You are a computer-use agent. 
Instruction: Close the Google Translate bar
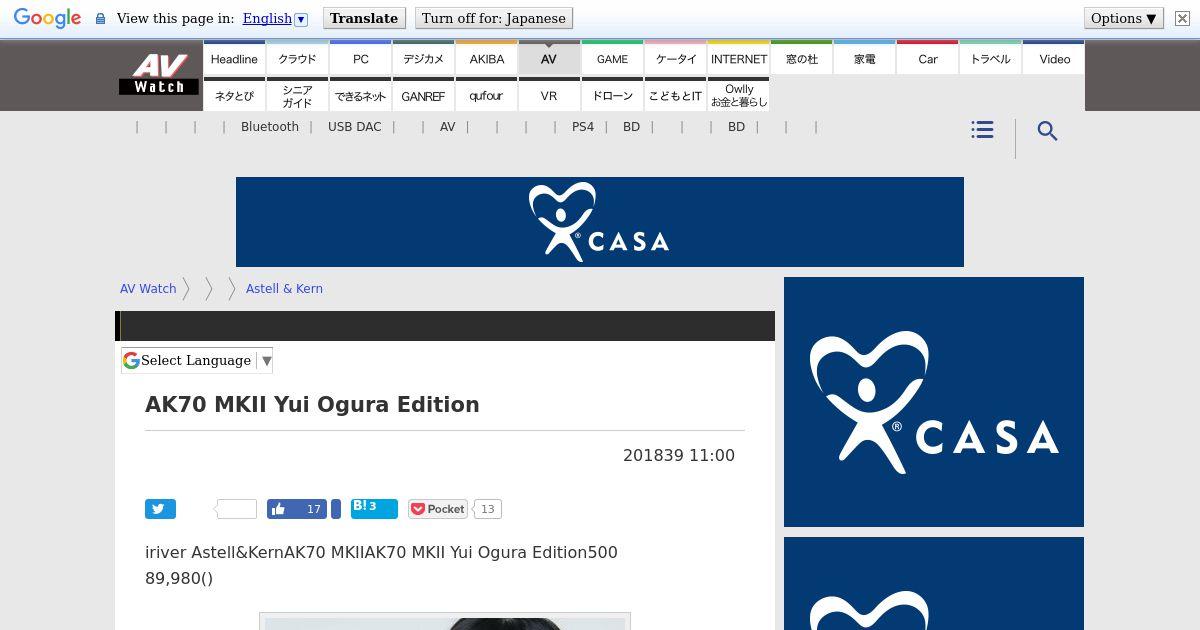click(1182, 18)
